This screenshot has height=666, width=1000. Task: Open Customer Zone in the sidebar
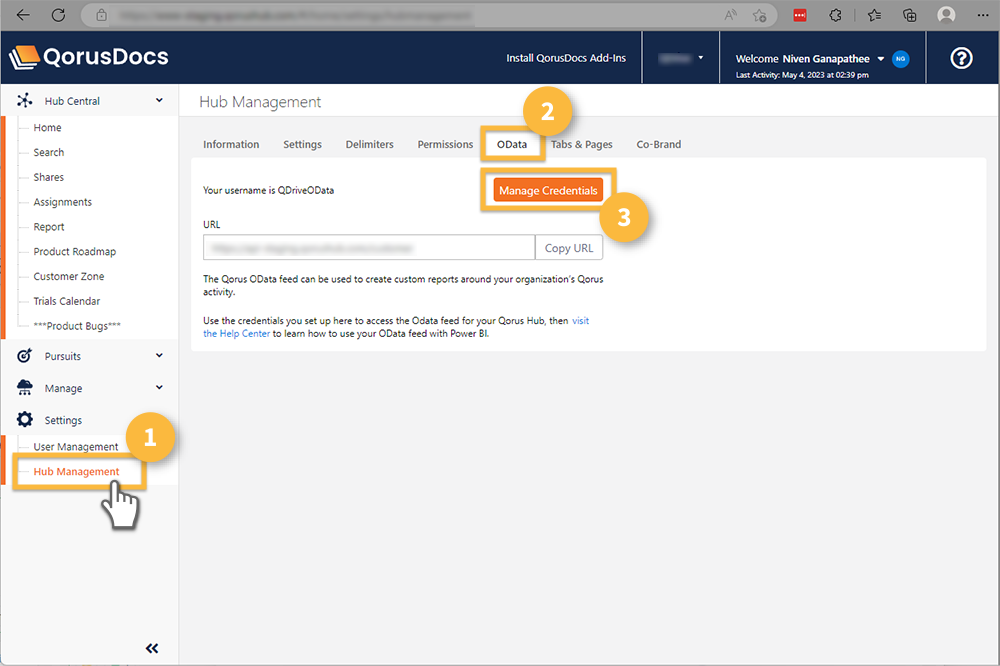click(68, 276)
